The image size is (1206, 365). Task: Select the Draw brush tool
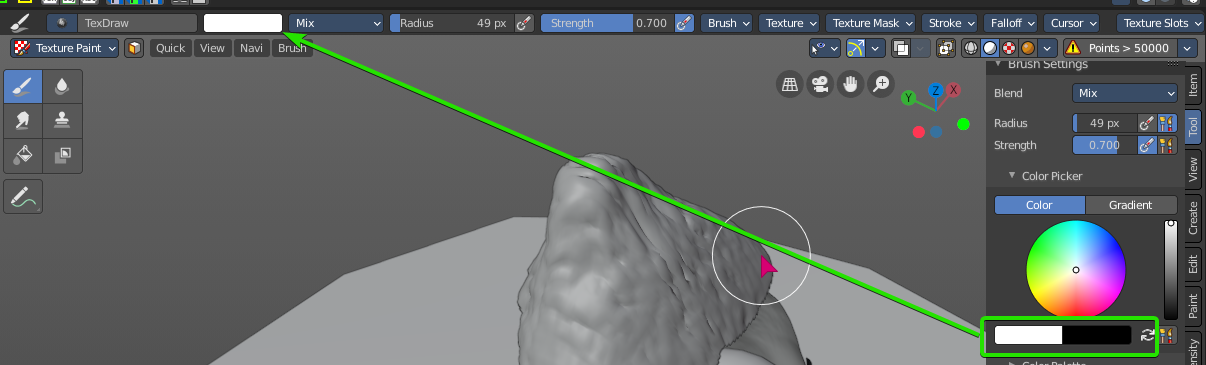click(x=23, y=87)
